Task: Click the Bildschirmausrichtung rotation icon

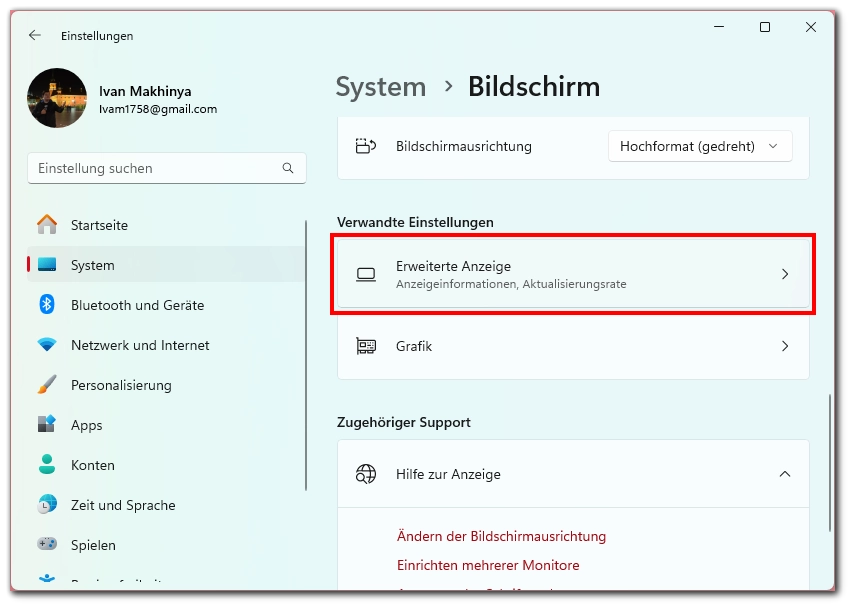Action: click(x=366, y=146)
